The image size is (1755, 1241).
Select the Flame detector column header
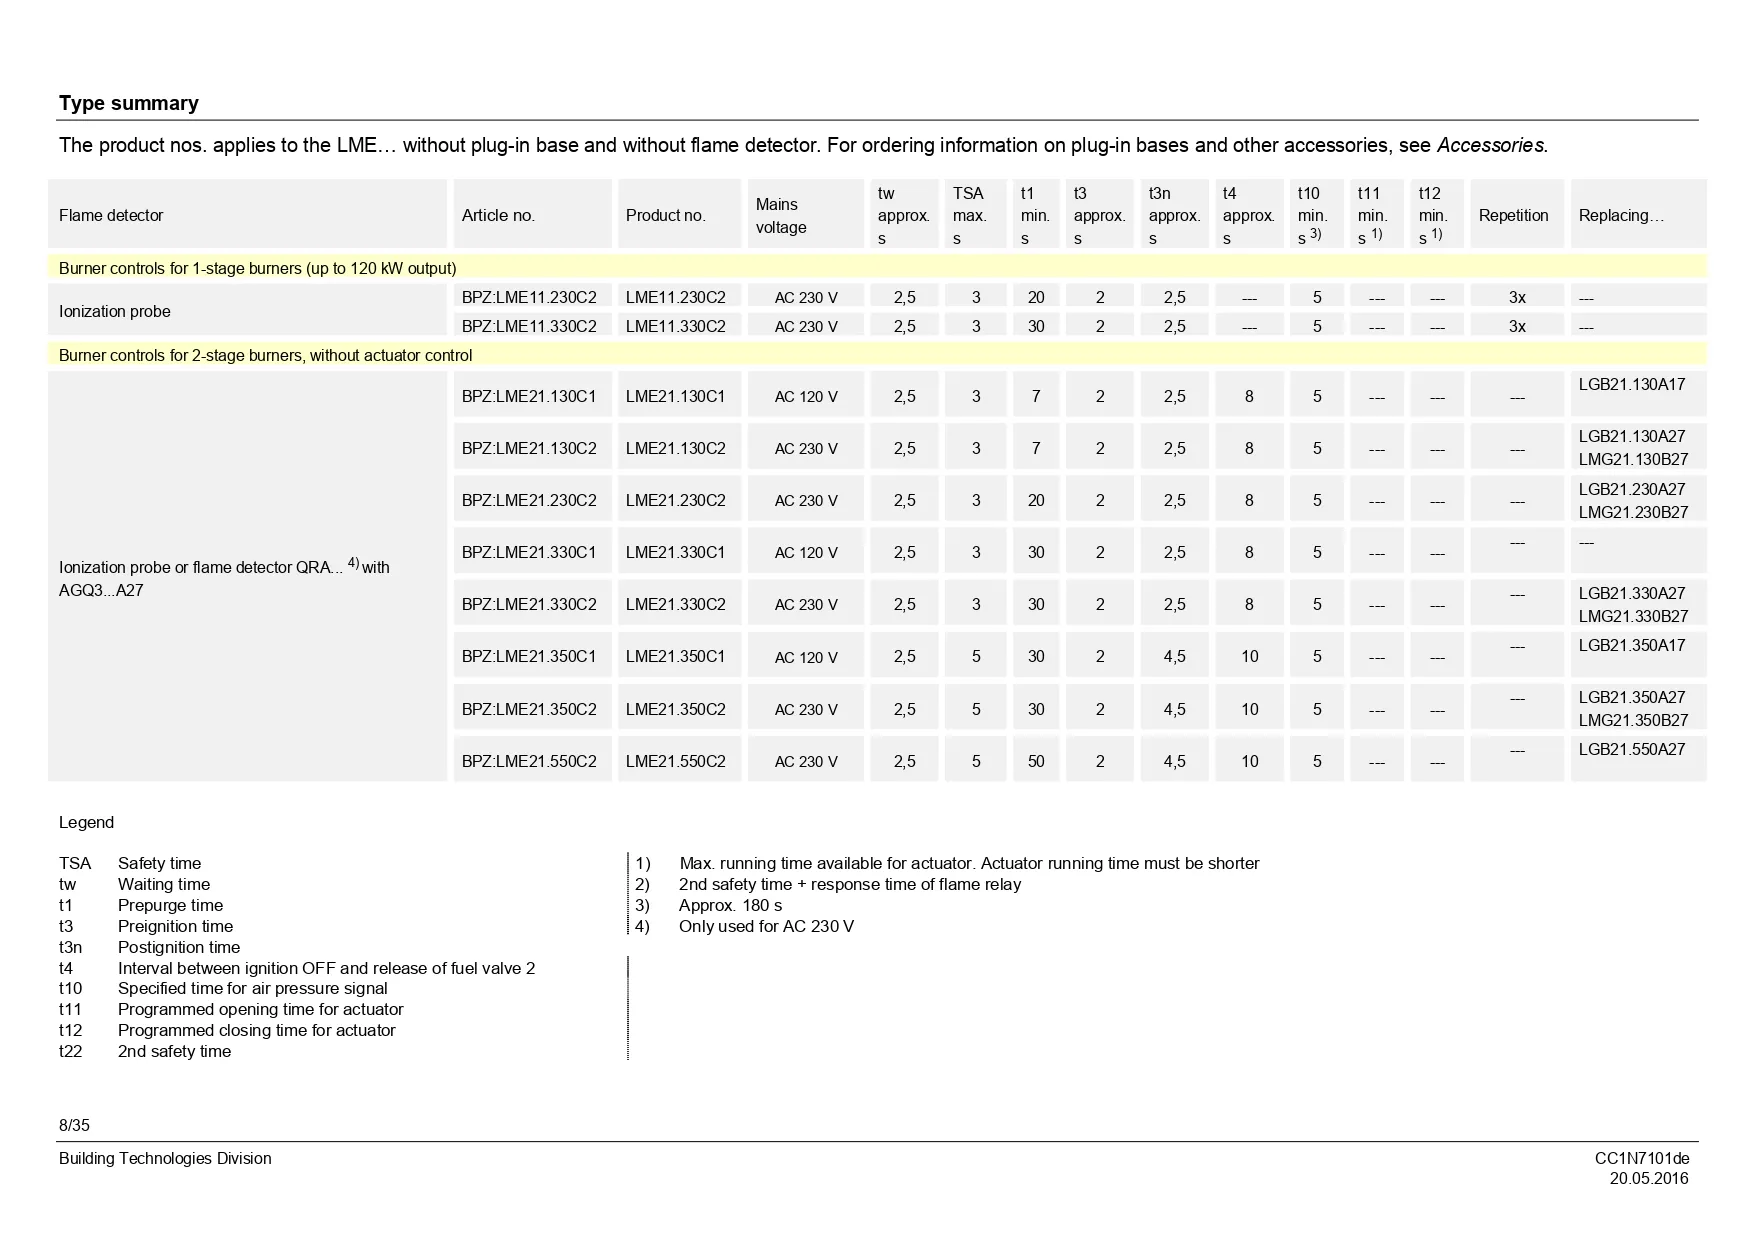point(111,215)
